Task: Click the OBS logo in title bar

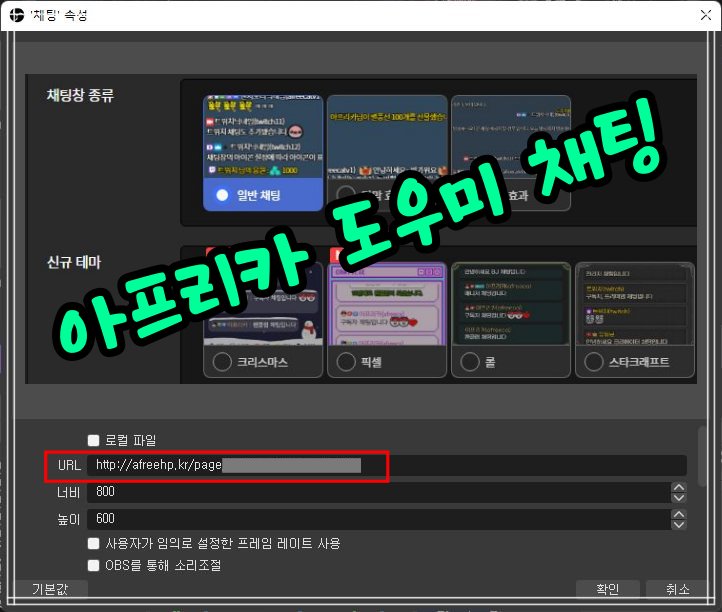Action: 16,15
